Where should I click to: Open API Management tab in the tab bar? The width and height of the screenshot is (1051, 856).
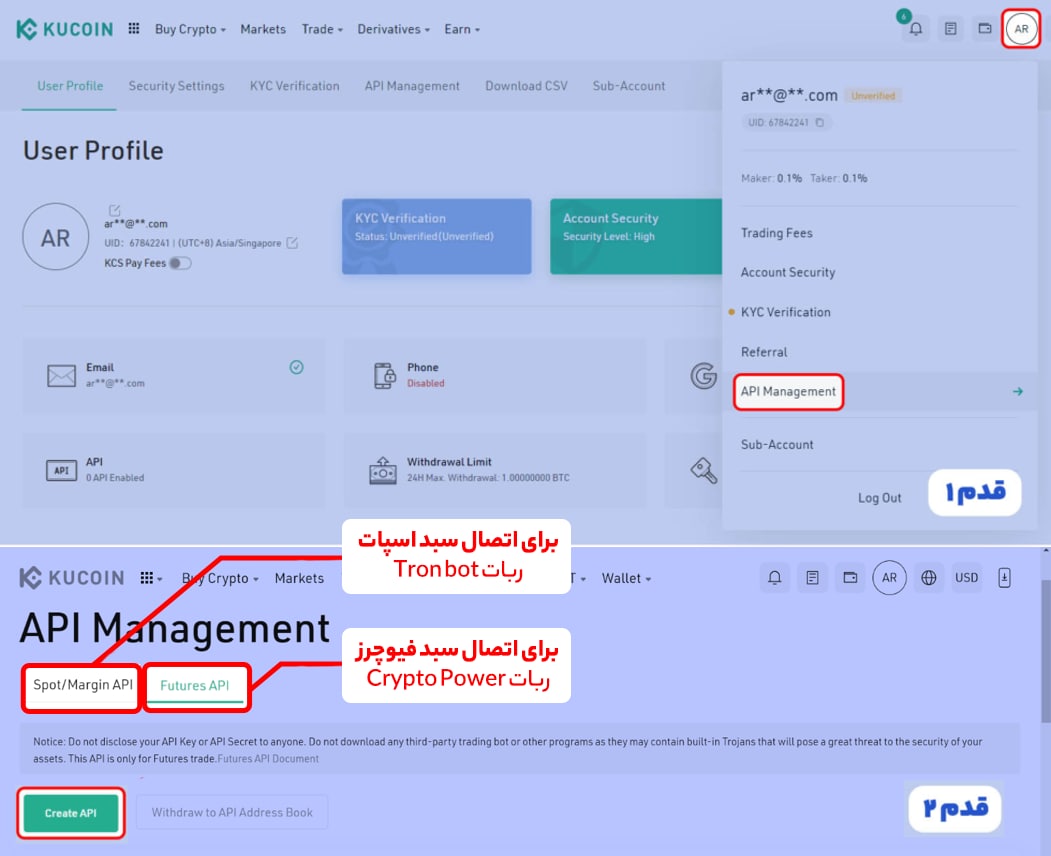click(x=412, y=86)
